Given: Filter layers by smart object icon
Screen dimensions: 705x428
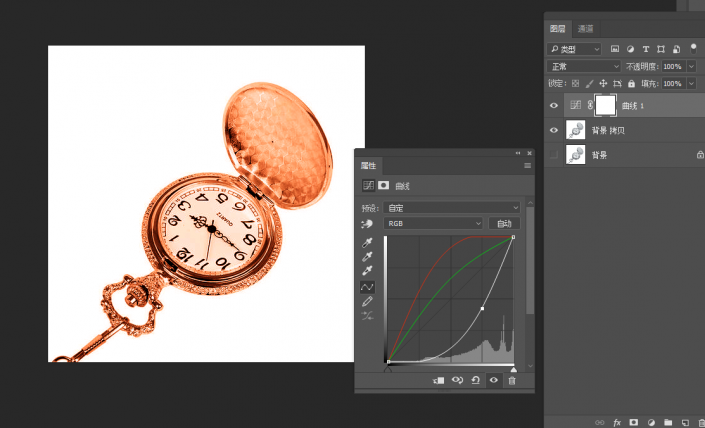Looking at the screenshot, I should pos(676,49).
